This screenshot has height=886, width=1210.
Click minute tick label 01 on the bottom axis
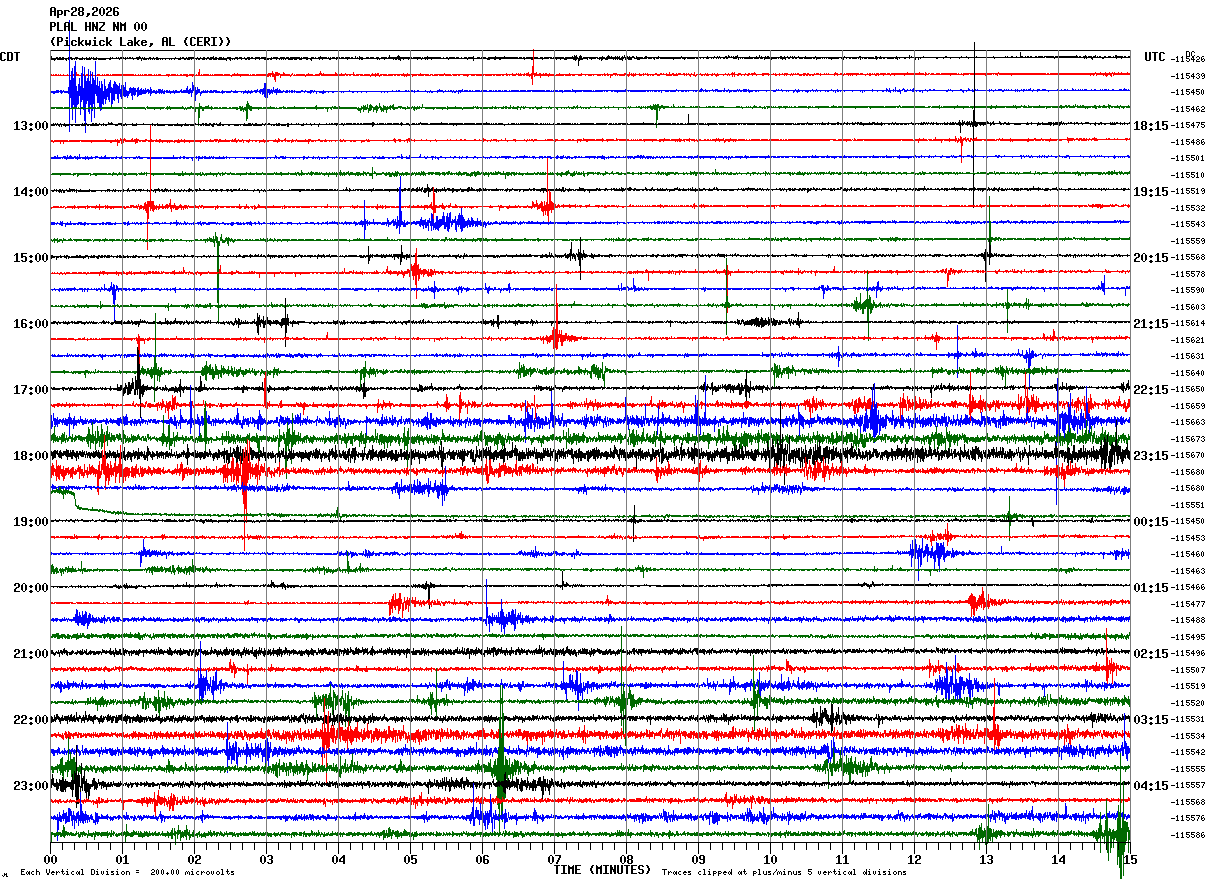coord(122,860)
